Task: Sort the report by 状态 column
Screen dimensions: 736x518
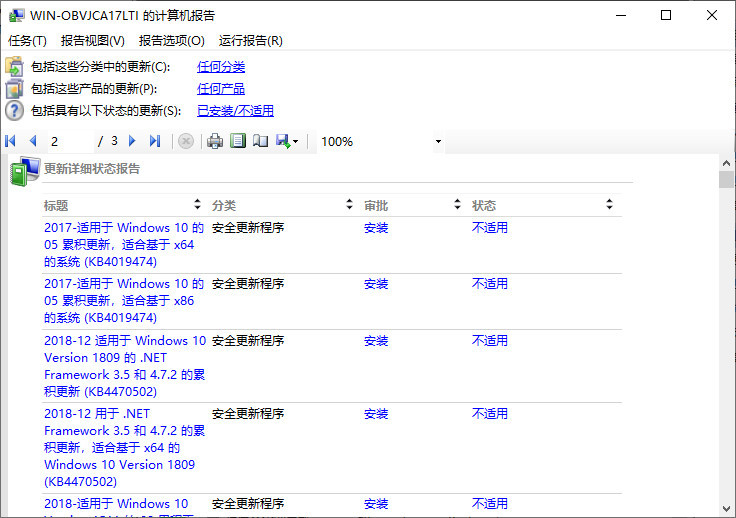Action: click(609, 205)
